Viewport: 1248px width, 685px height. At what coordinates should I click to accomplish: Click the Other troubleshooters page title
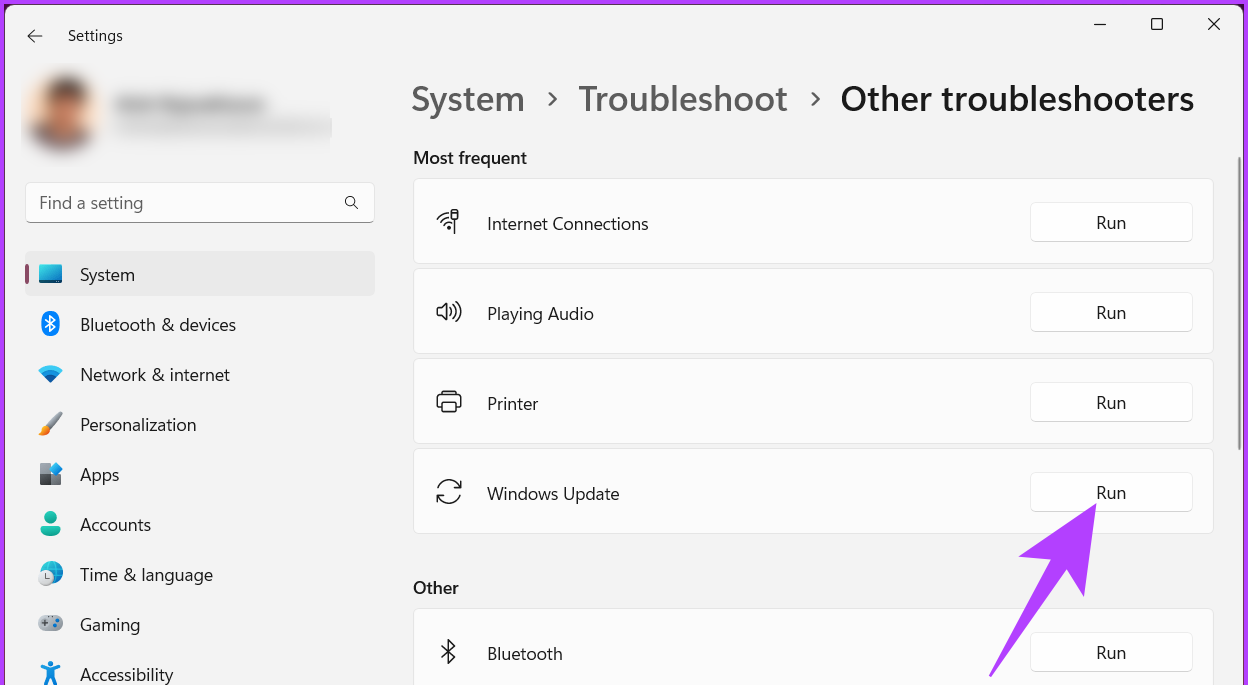[x=1017, y=99]
